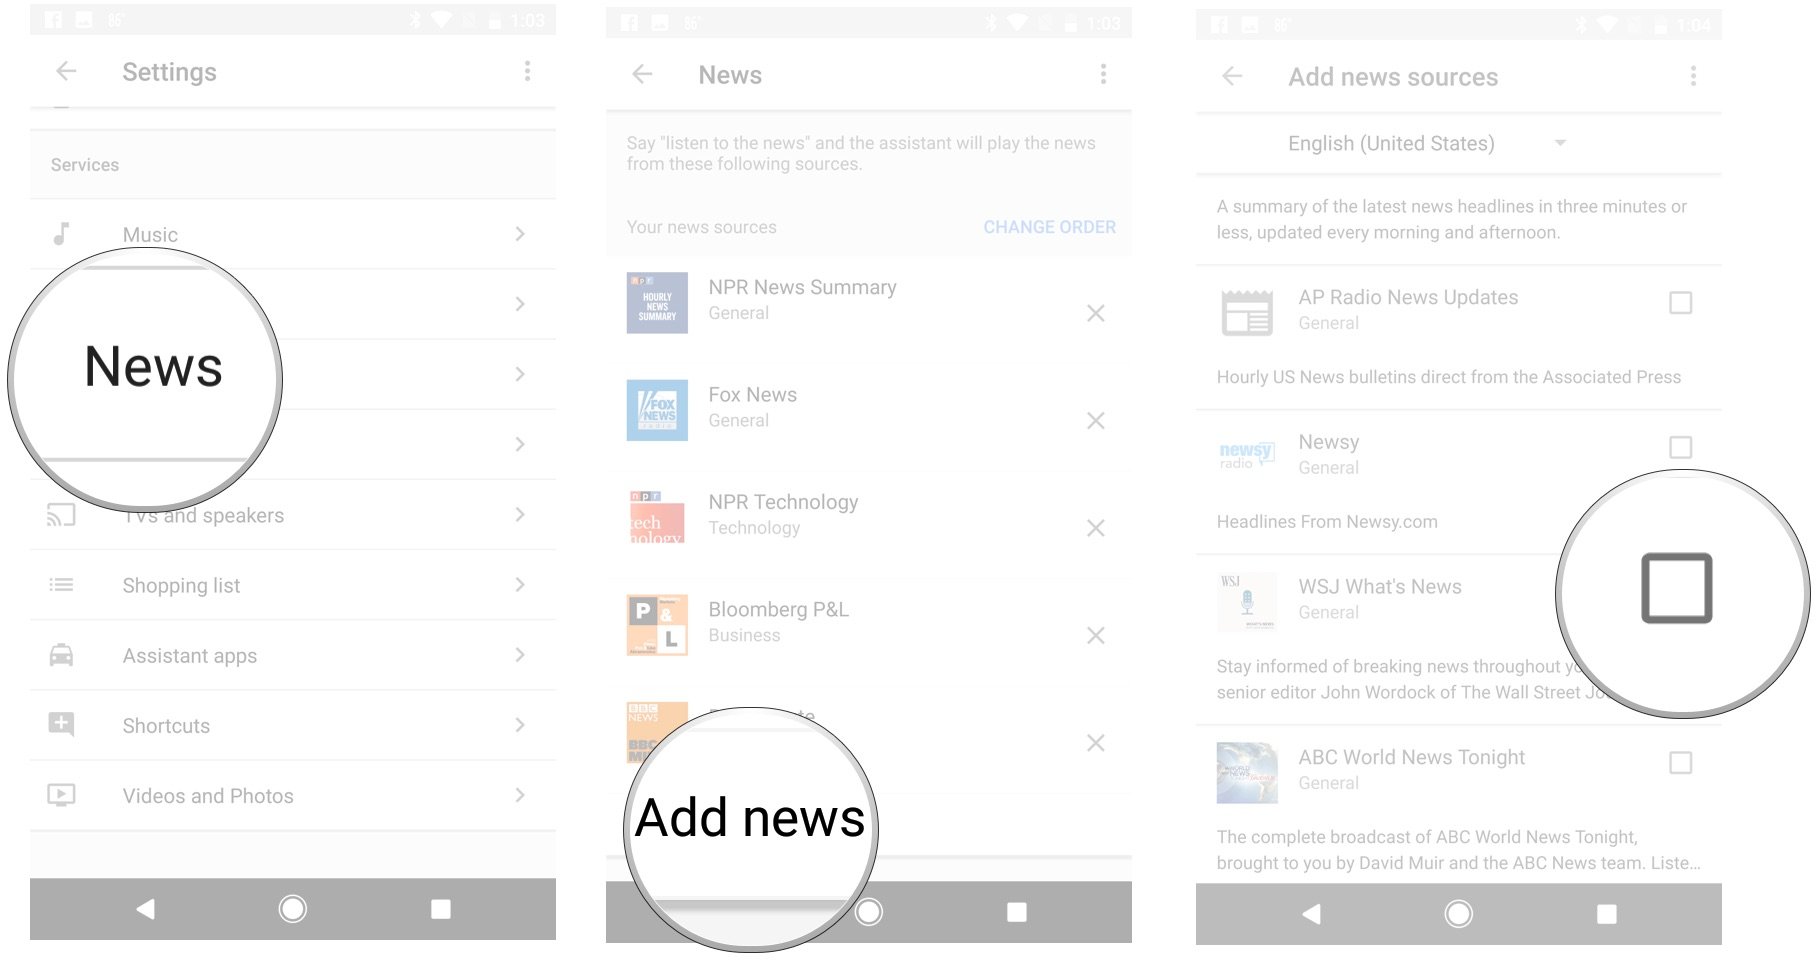1818x960 pixels.
Task: Tap Android recents button under Add news sources
Action: [x=1607, y=914]
